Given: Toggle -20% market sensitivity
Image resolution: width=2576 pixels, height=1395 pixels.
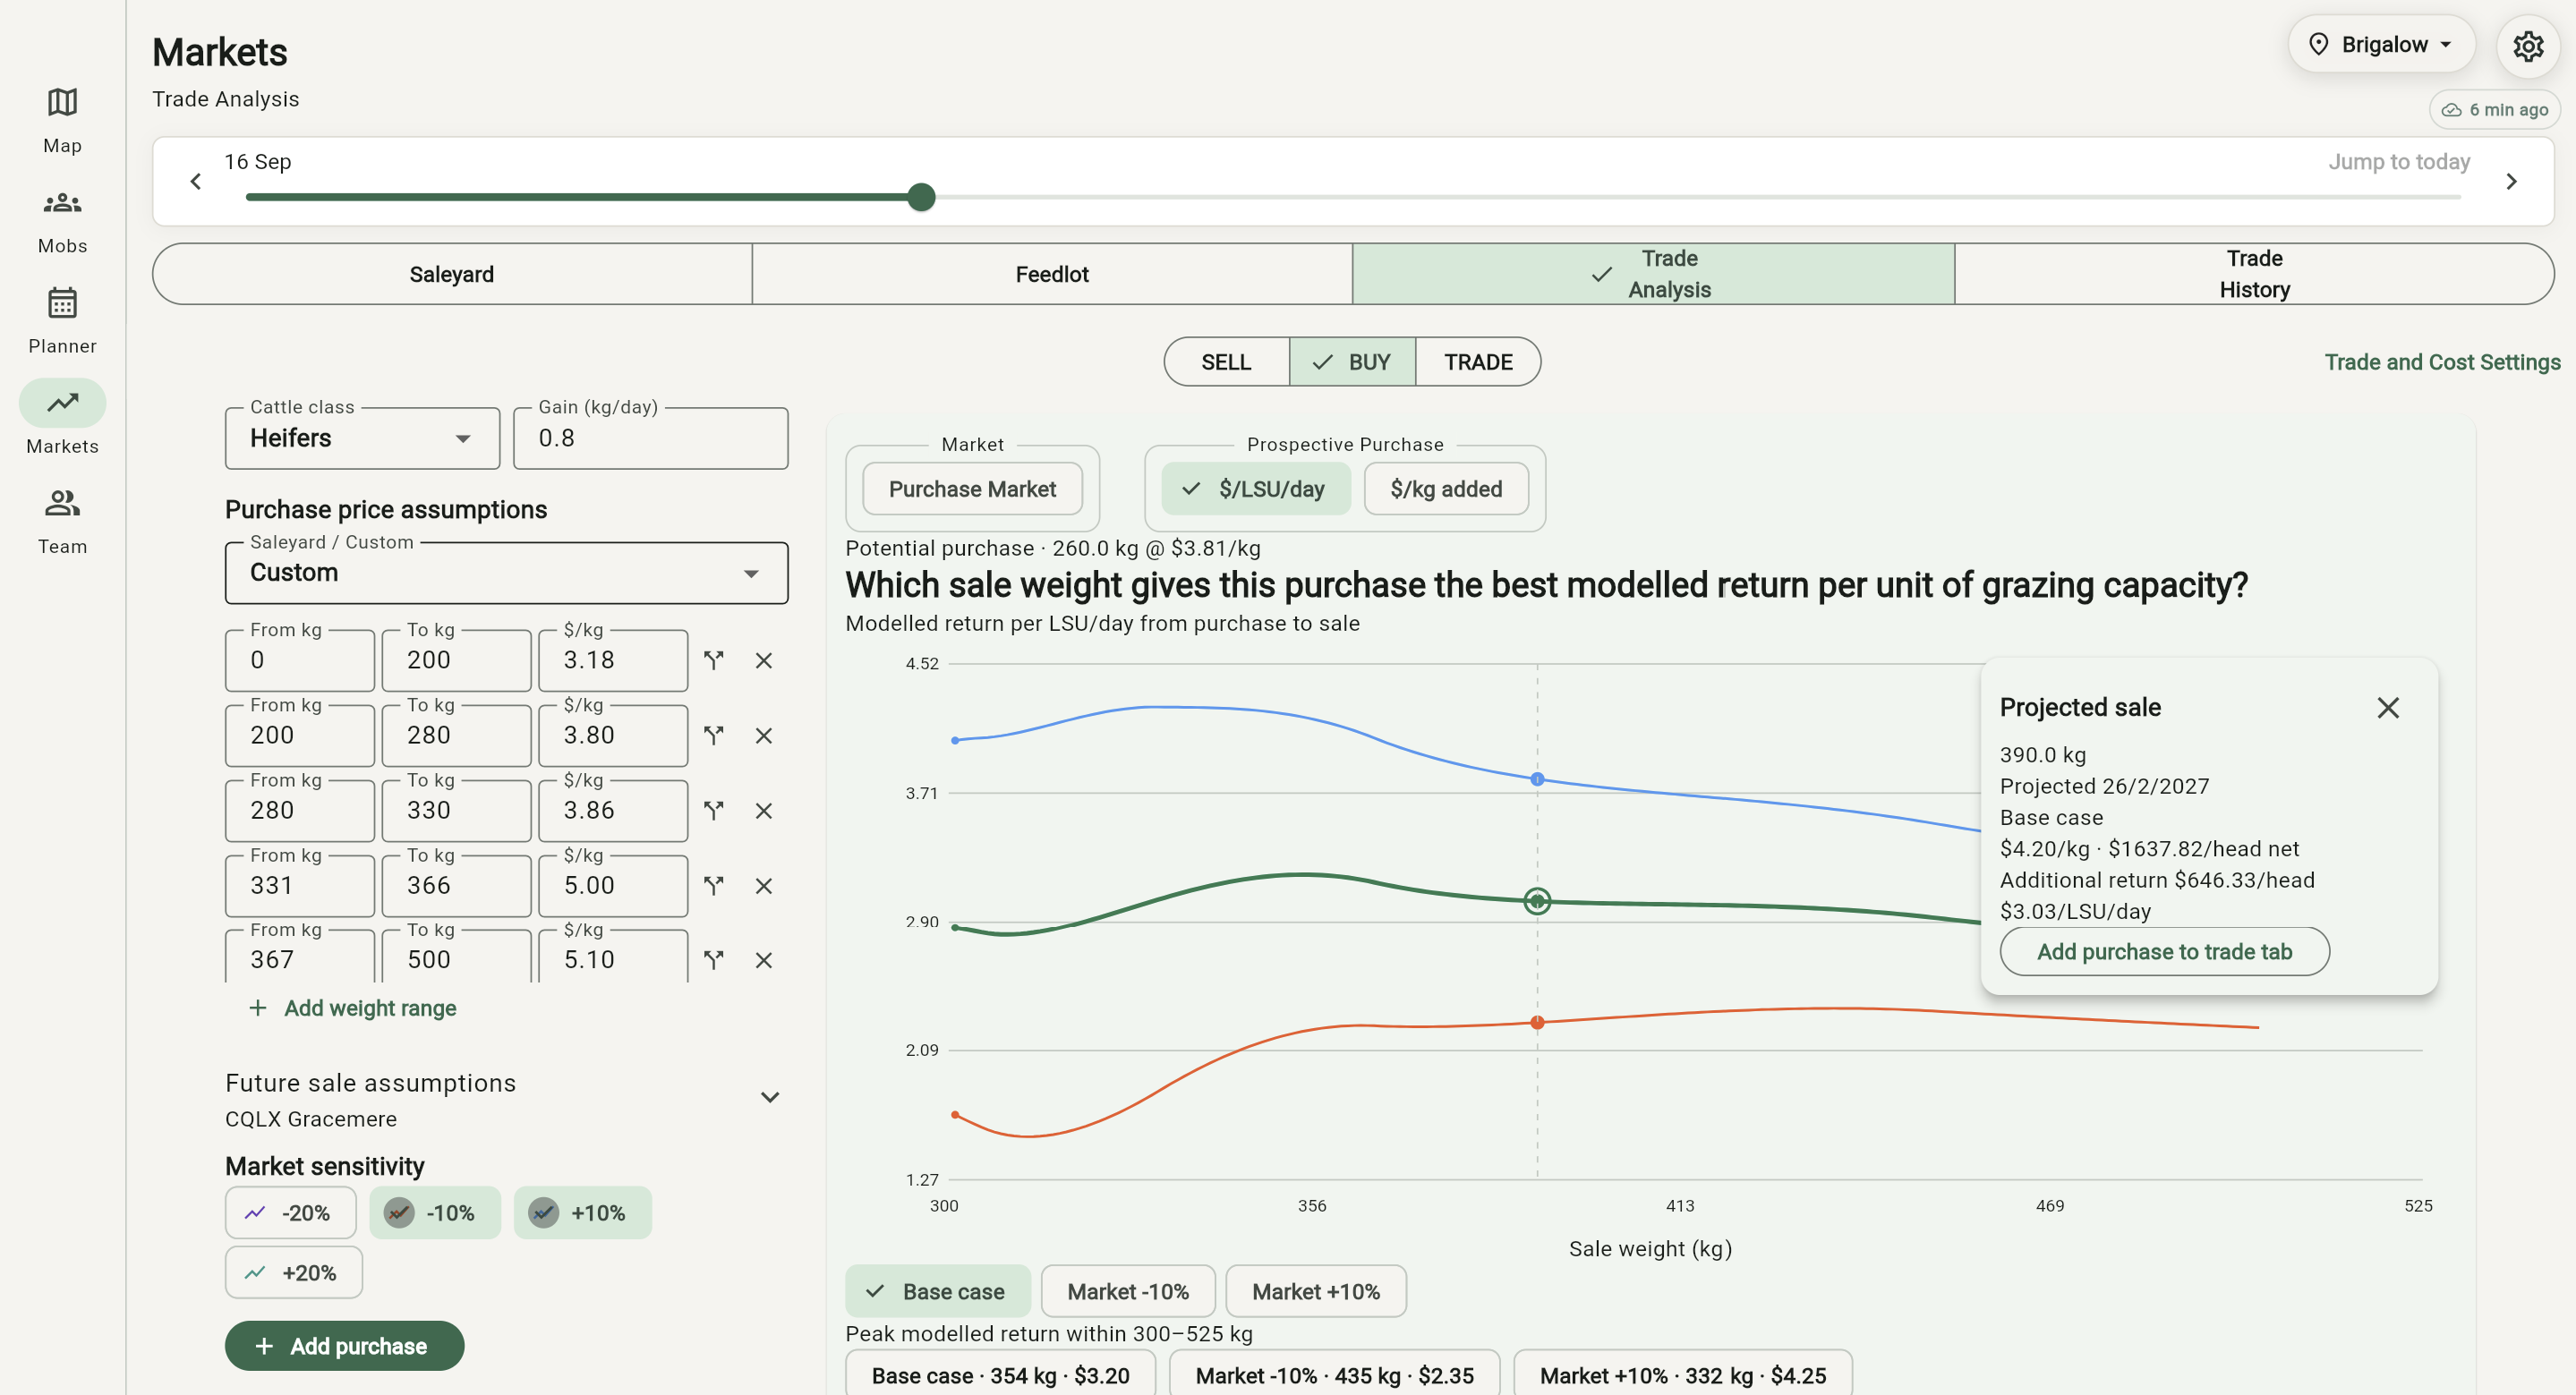Looking at the screenshot, I should tap(290, 1213).
